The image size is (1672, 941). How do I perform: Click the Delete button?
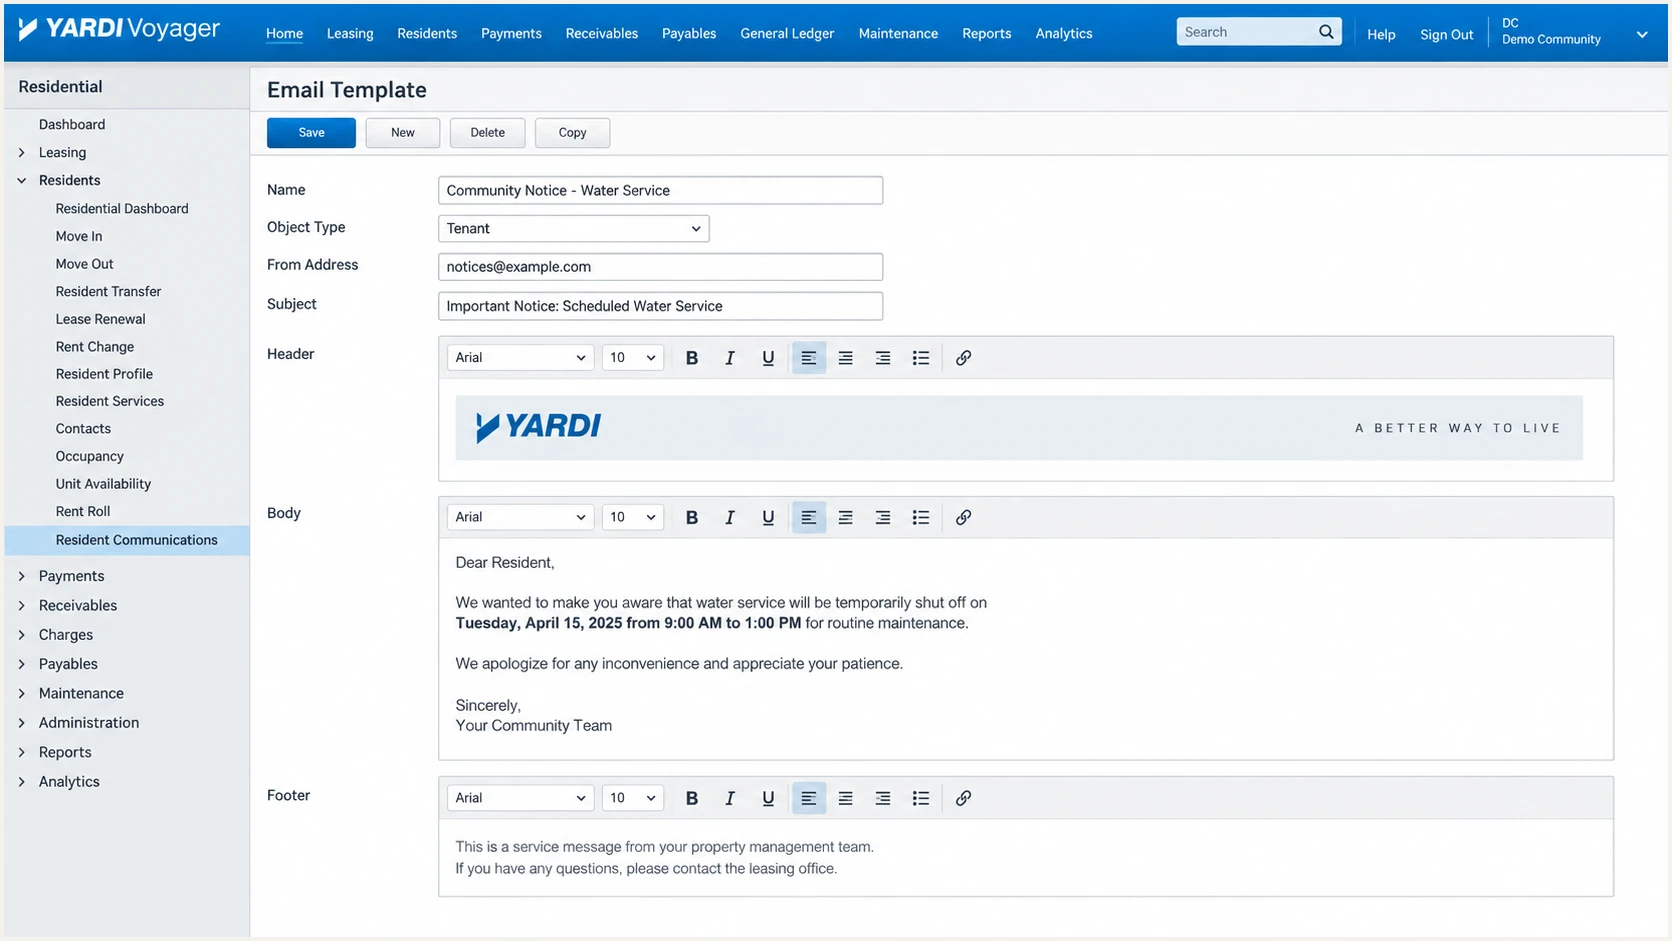pos(488,133)
